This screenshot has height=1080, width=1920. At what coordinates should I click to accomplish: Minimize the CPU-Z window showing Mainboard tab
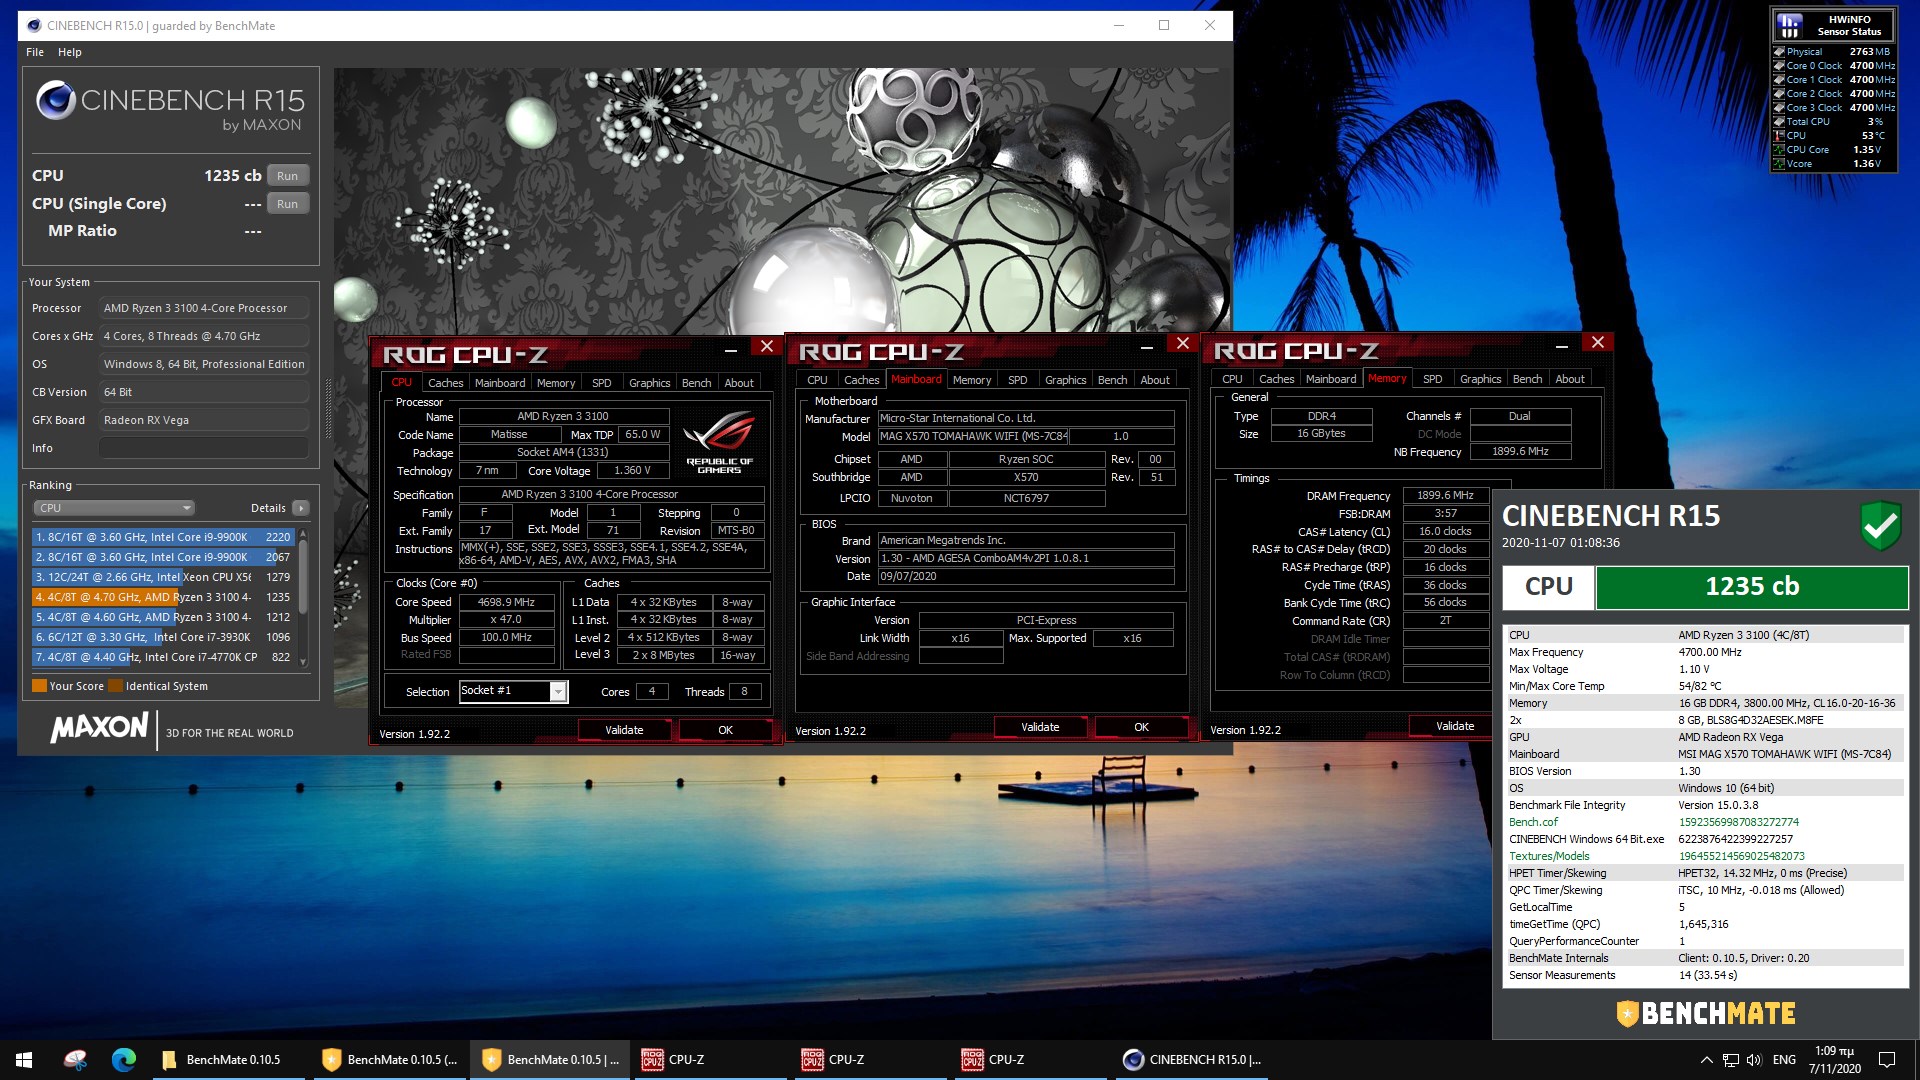[1147, 346]
